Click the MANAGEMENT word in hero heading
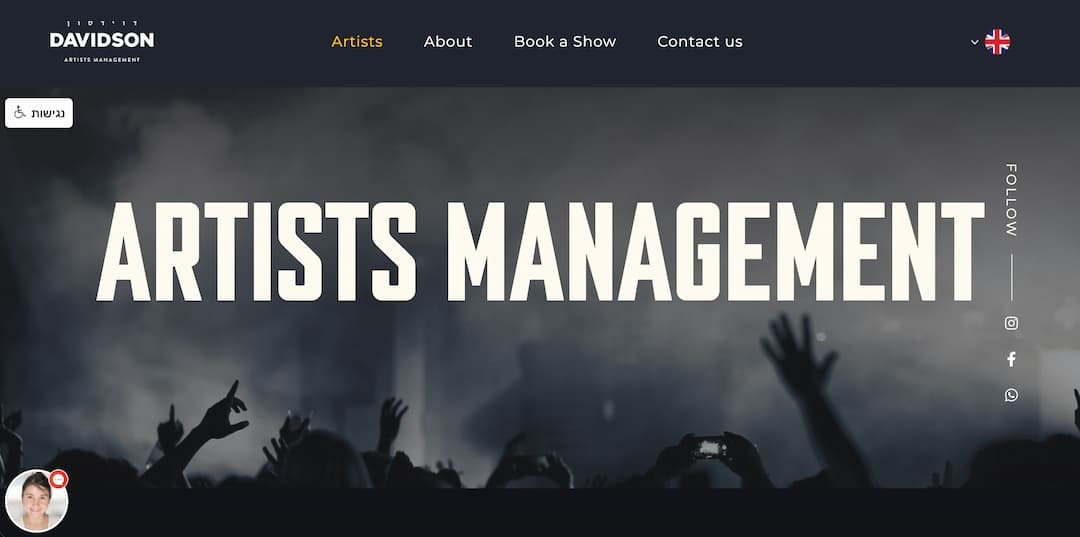The image size is (1080, 537). click(x=716, y=251)
